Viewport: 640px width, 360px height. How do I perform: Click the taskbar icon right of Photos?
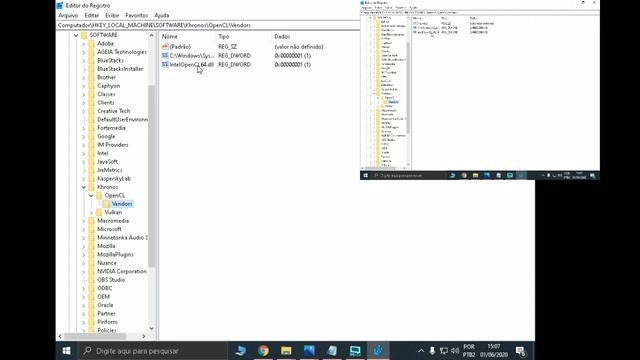pyautogui.click(x=332, y=351)
